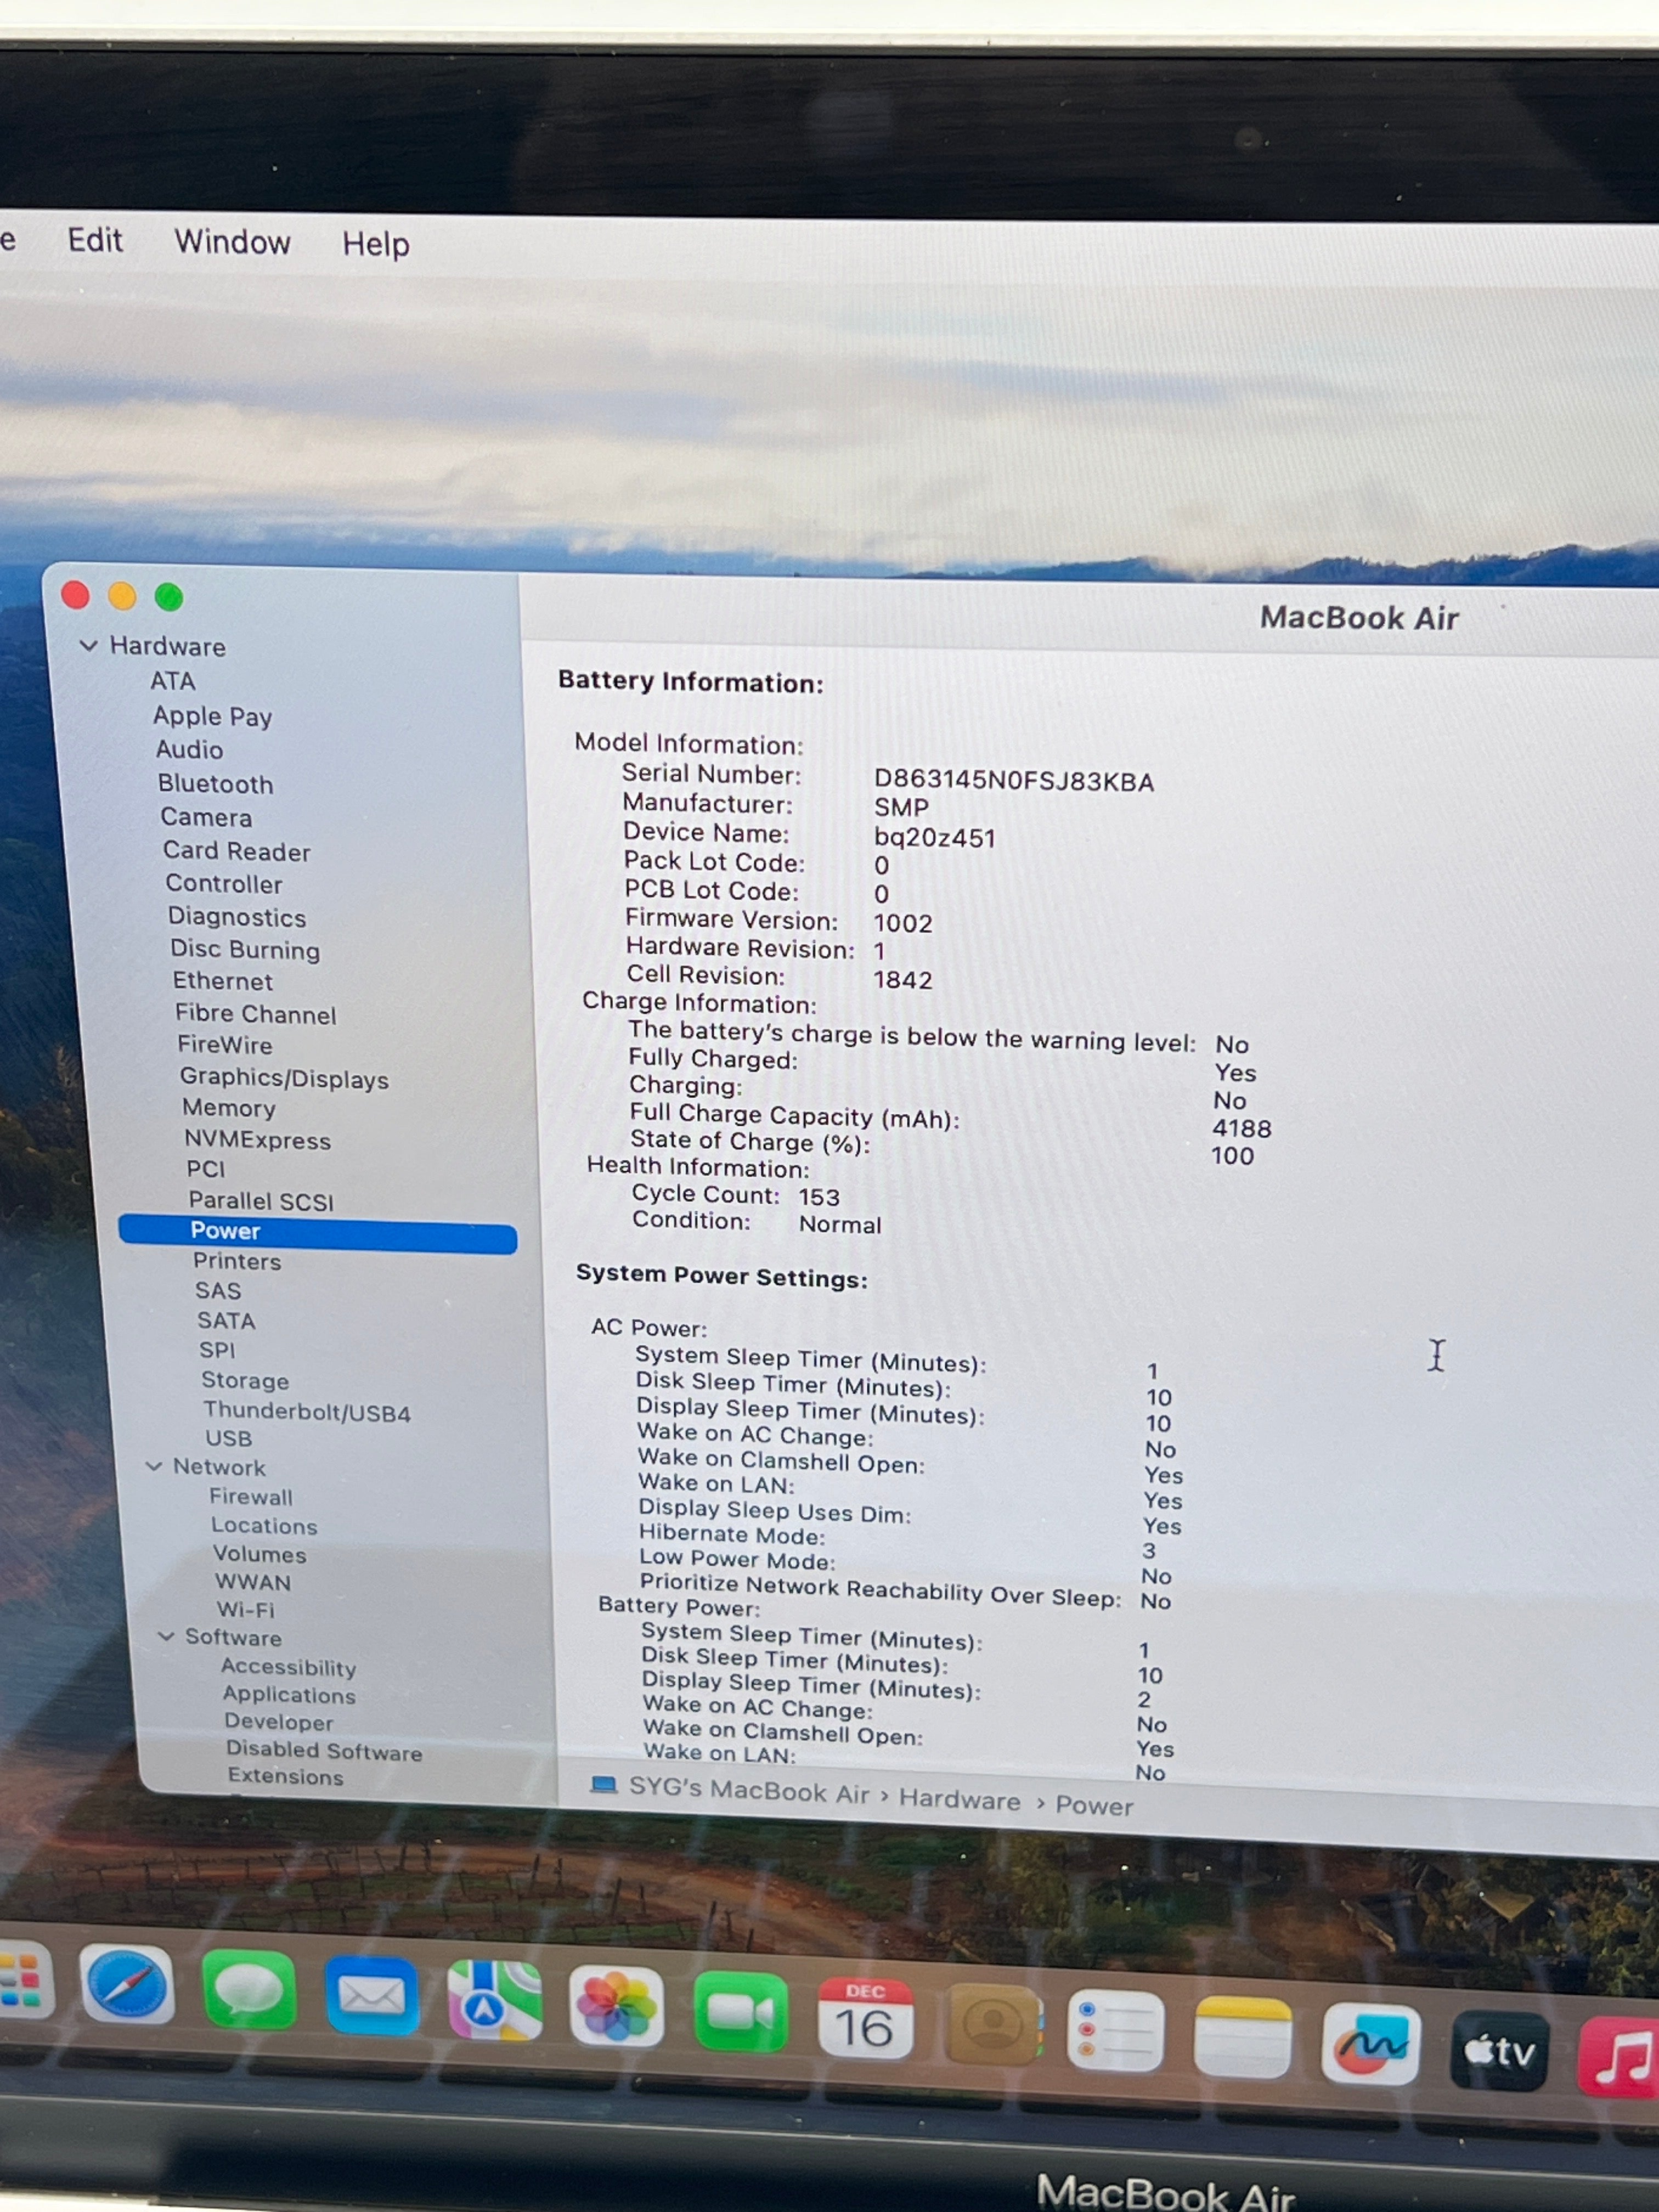
Task: Collapse the Network section
Action: click(154, 1466)
